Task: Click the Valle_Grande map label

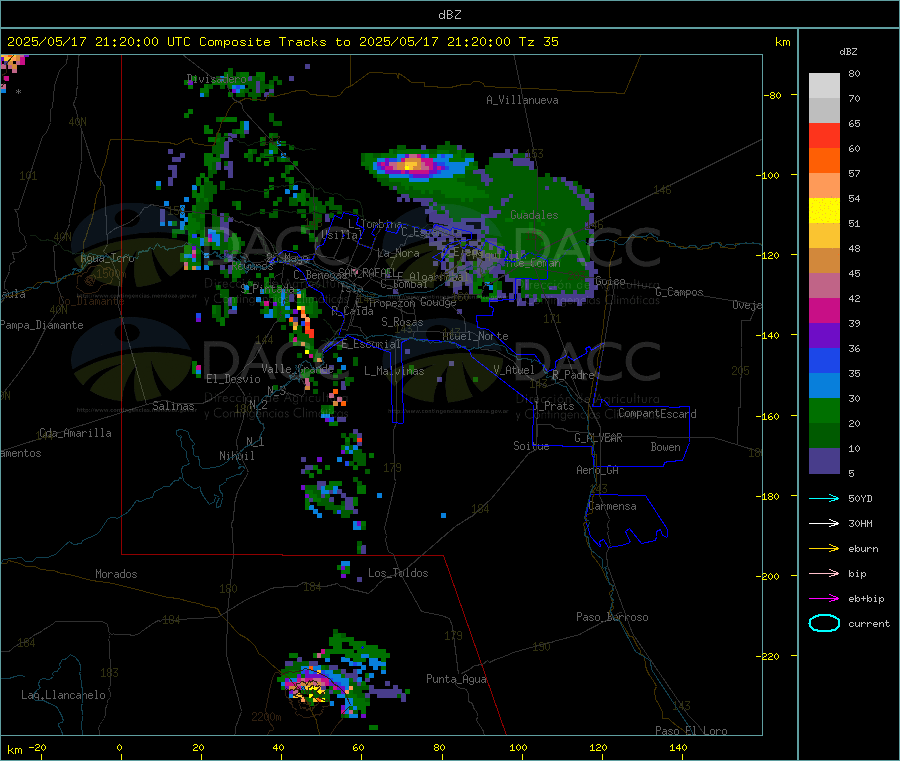Action: (x=297, y=368)
